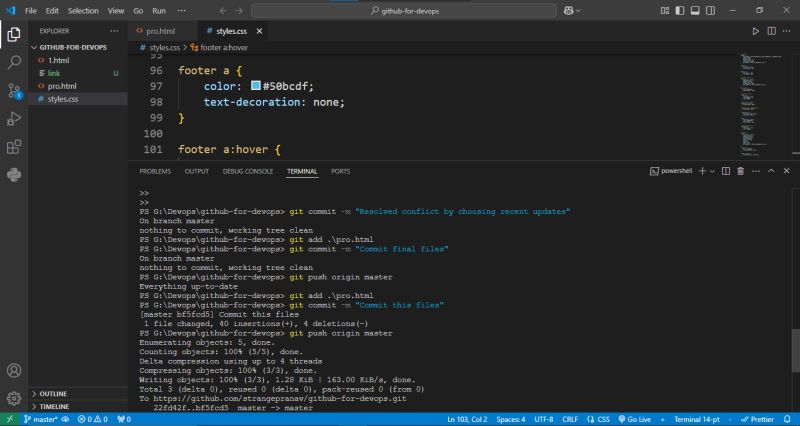Screen dimensions: 800x426
Task: Open the Manage gear icon
Action: coord(14,397)
